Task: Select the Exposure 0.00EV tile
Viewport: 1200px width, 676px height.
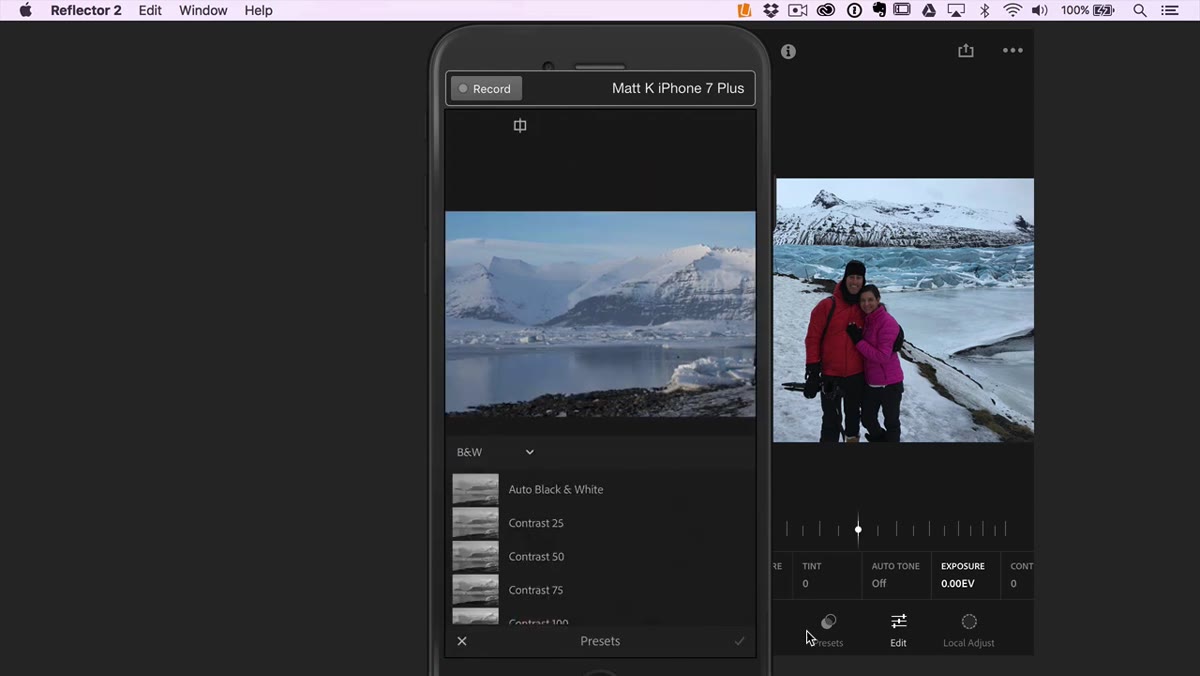Action: (965, 575)
